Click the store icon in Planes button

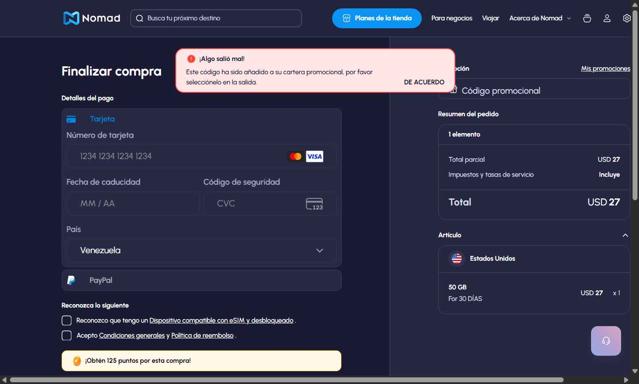click(x=346, y=18)
